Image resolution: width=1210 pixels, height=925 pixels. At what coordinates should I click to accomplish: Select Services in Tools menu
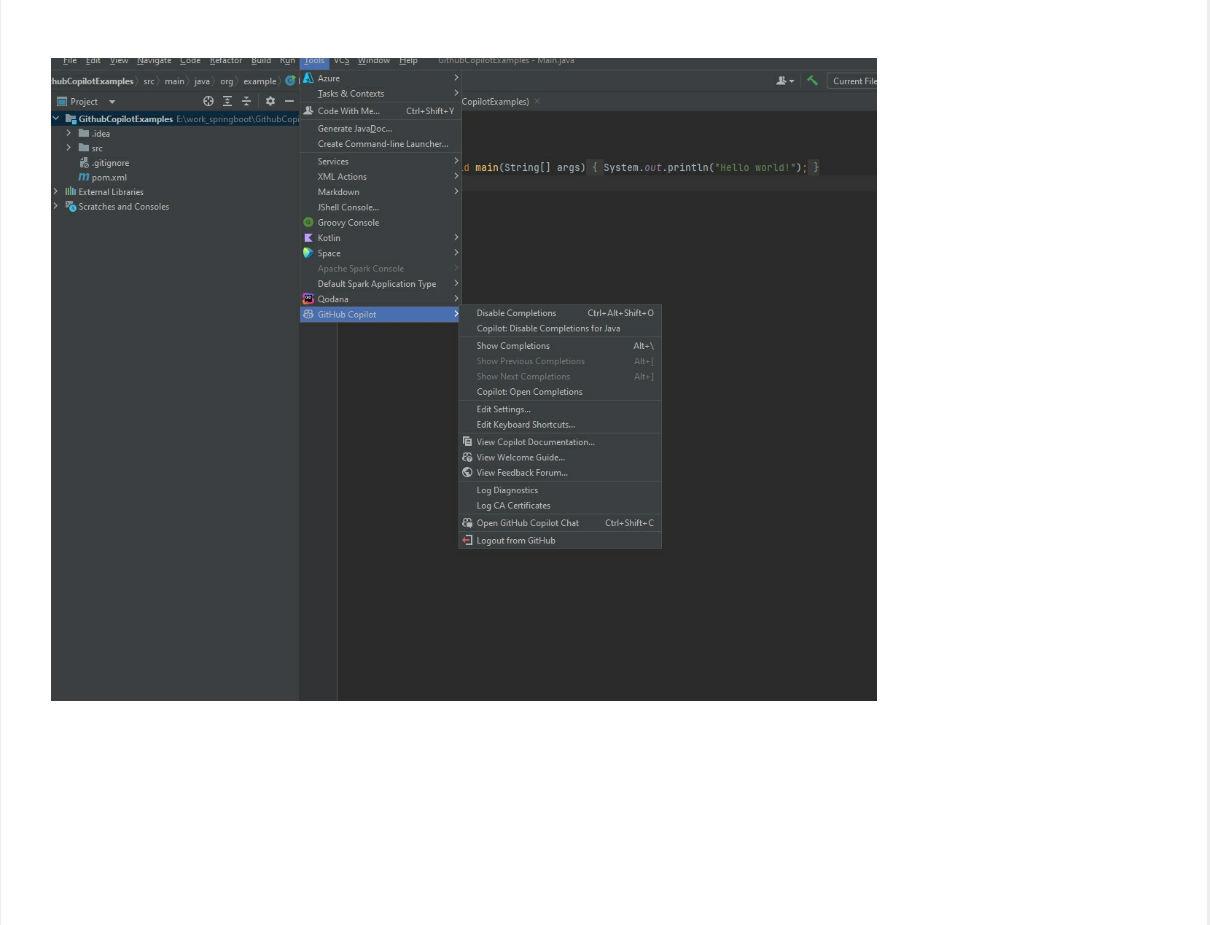(381, 161)
